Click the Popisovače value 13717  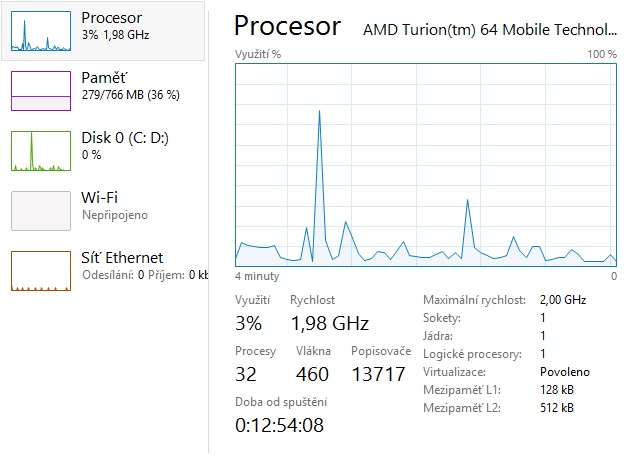[379, 375]
